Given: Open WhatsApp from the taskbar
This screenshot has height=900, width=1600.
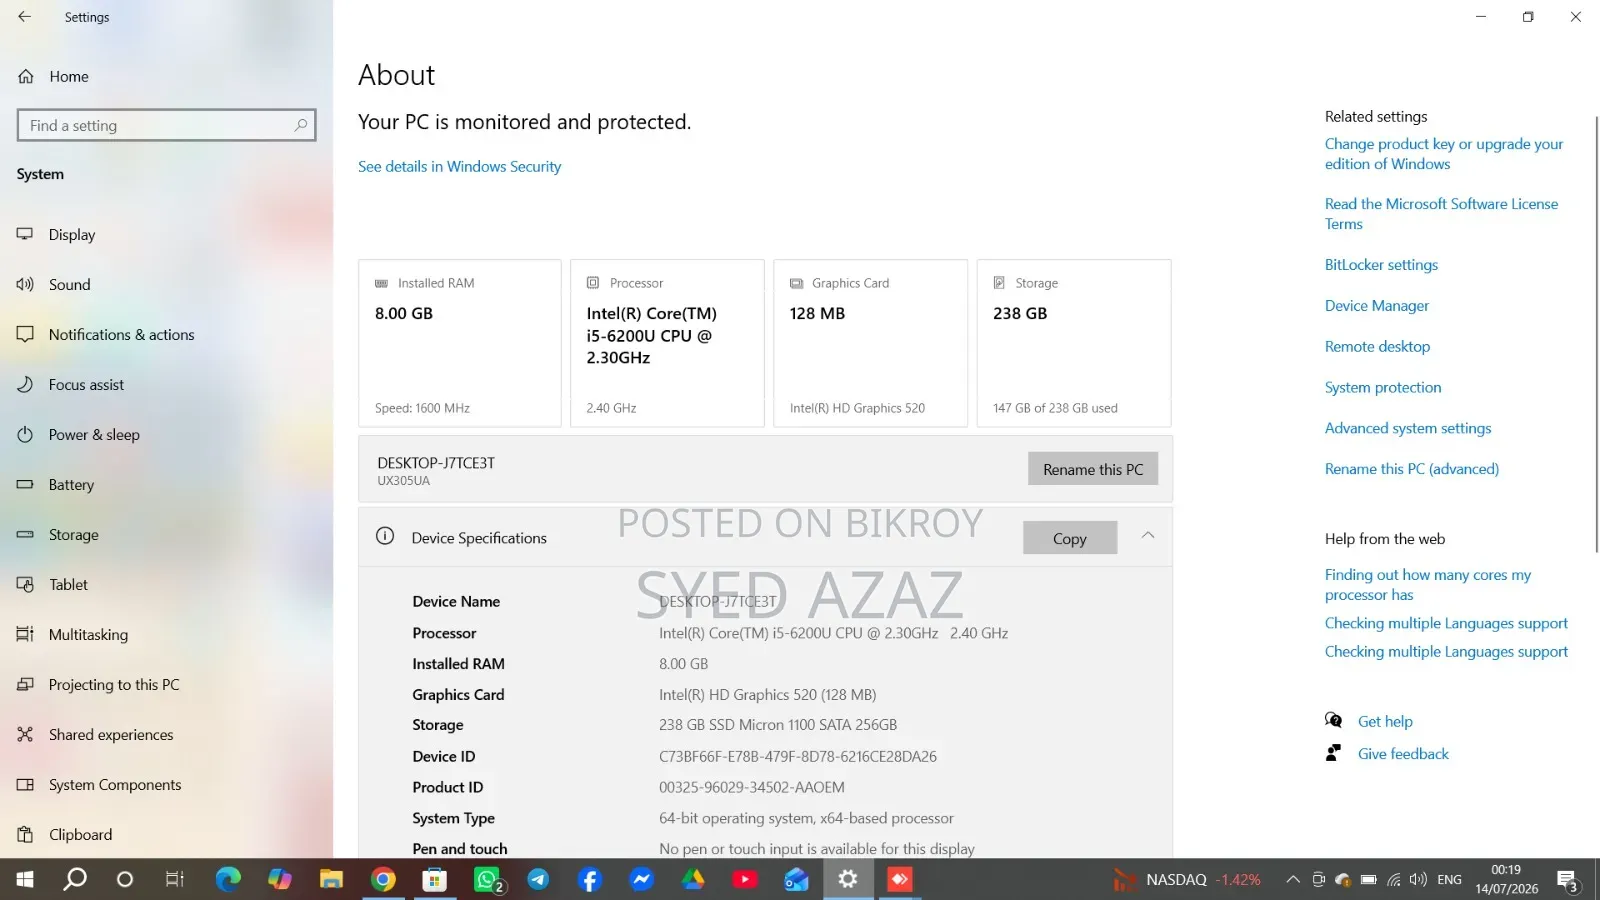Looking at the screenshot, I should pos(487,880).
